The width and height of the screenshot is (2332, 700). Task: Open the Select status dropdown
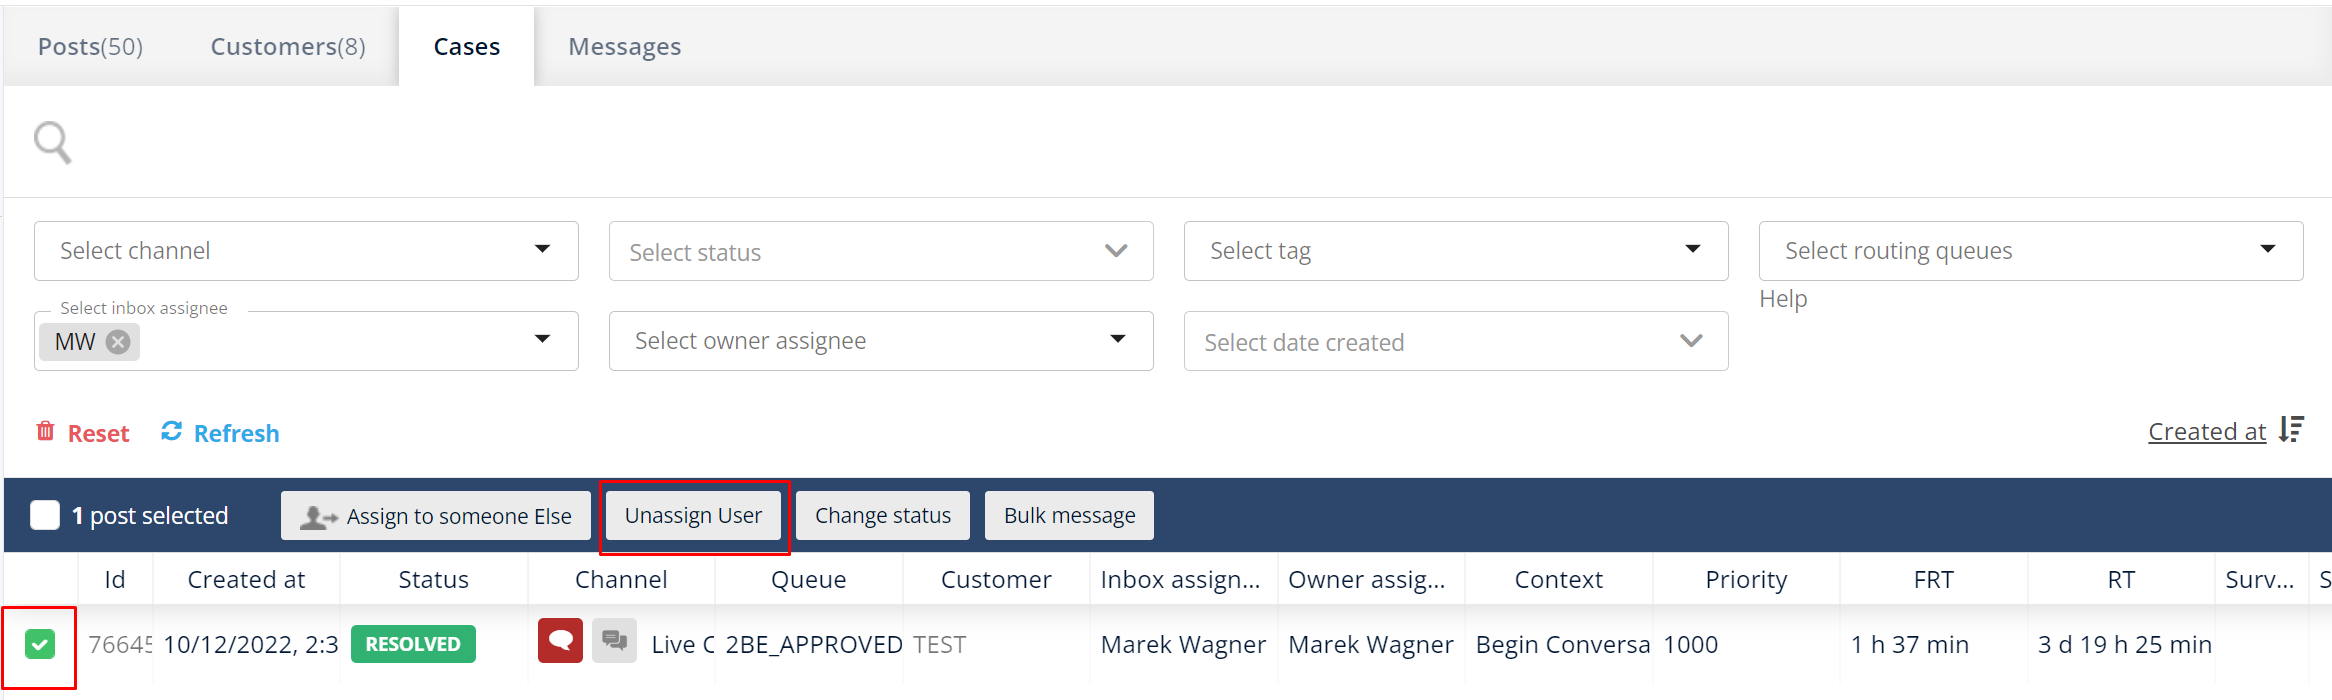[881, 251]
